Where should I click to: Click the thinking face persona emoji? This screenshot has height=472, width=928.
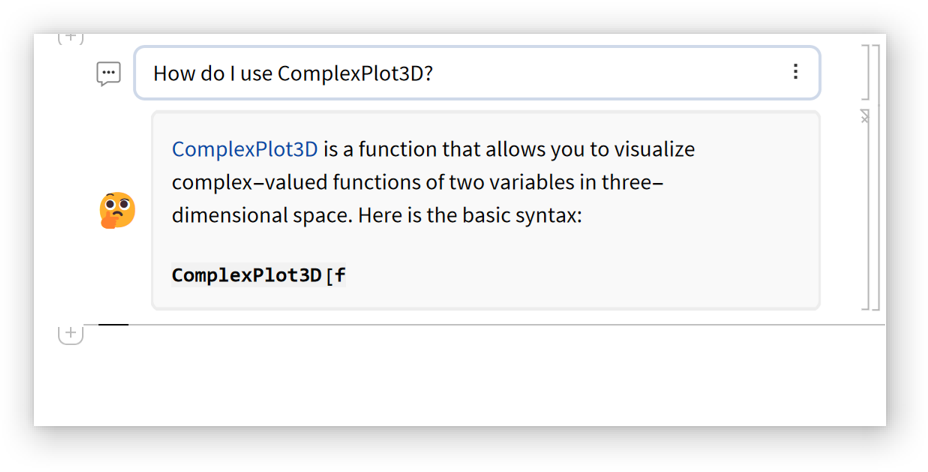[117, 210]
